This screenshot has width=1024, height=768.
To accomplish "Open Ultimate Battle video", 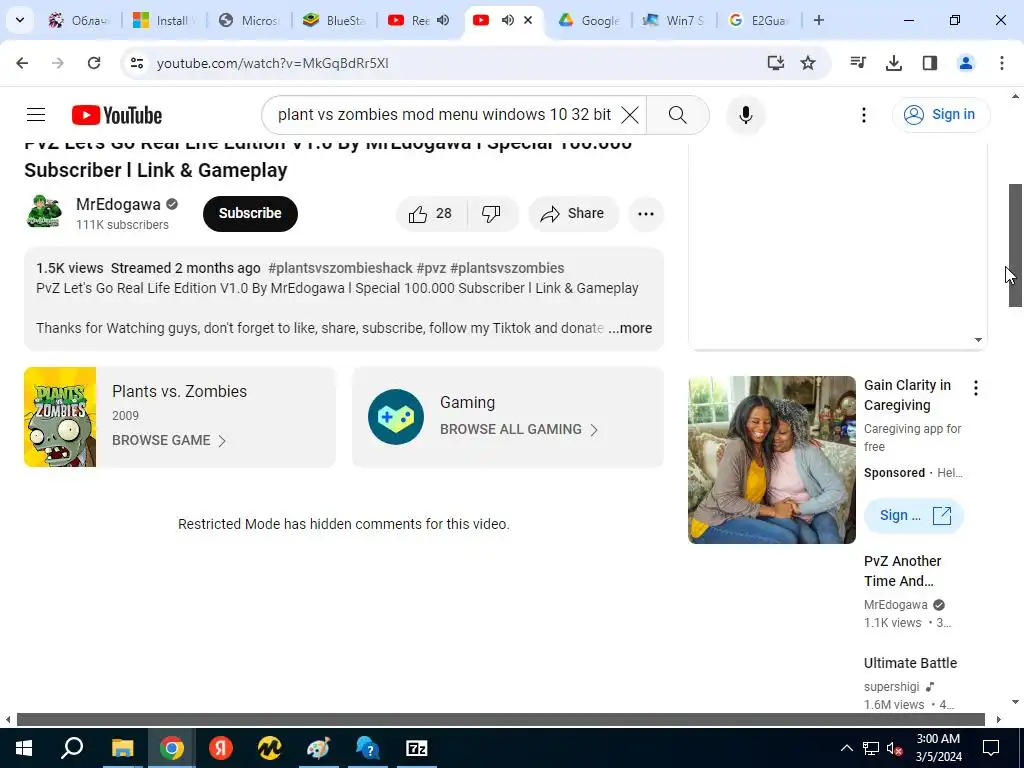I will [x=910, y=663].
